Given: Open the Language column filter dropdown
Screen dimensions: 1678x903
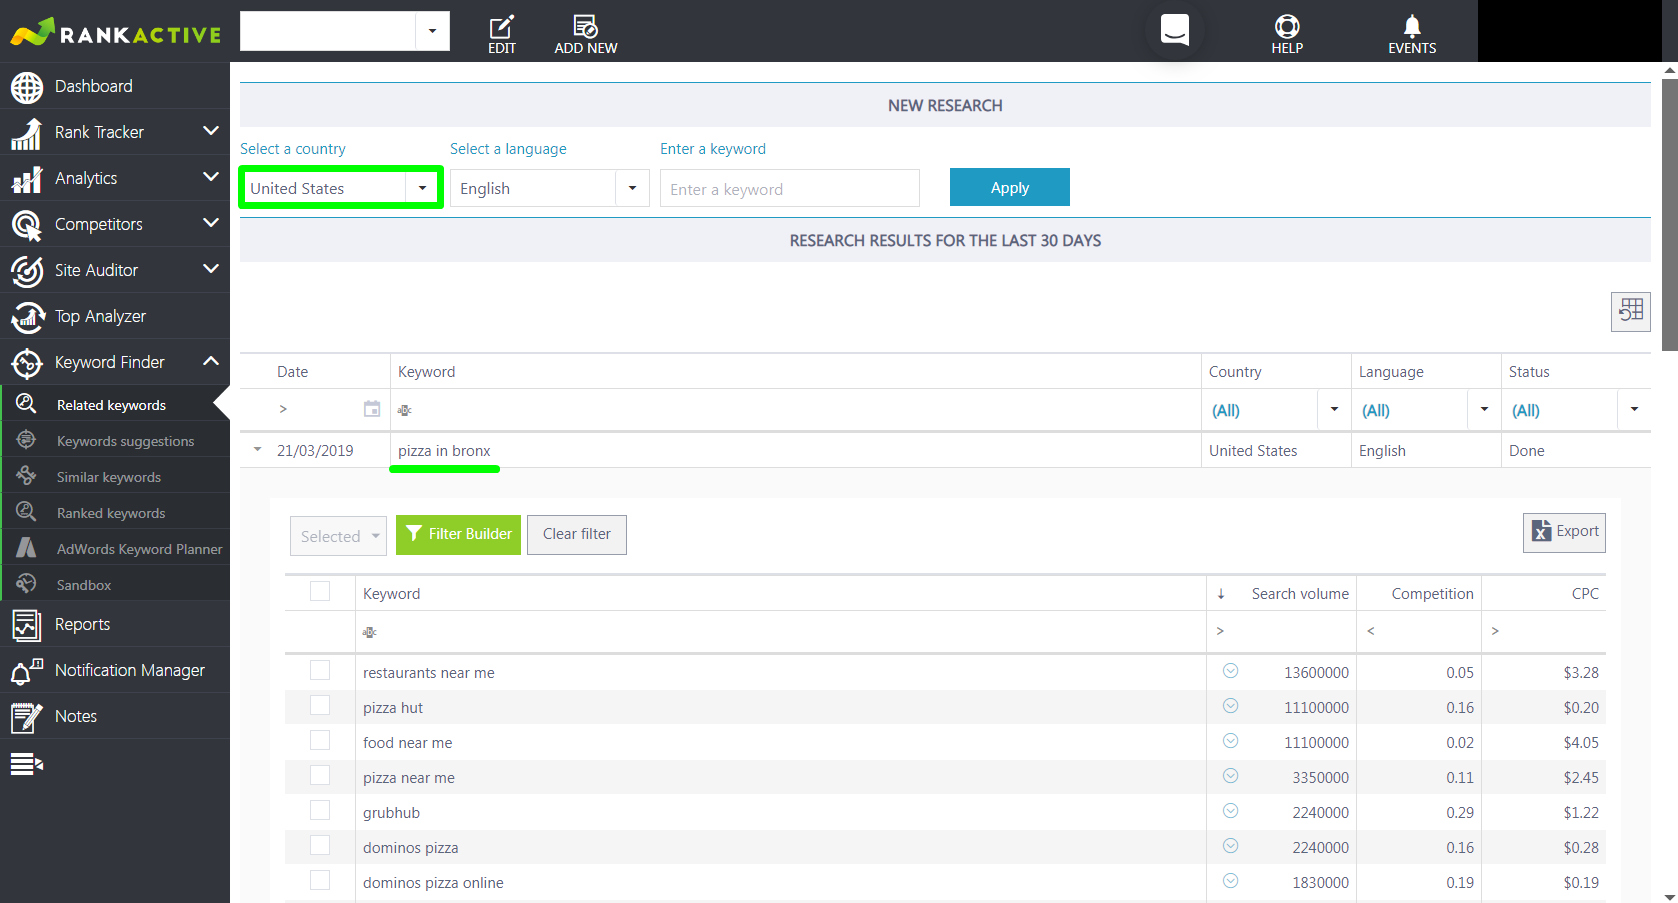Looking at the screenshot, I should point(1484,409).
